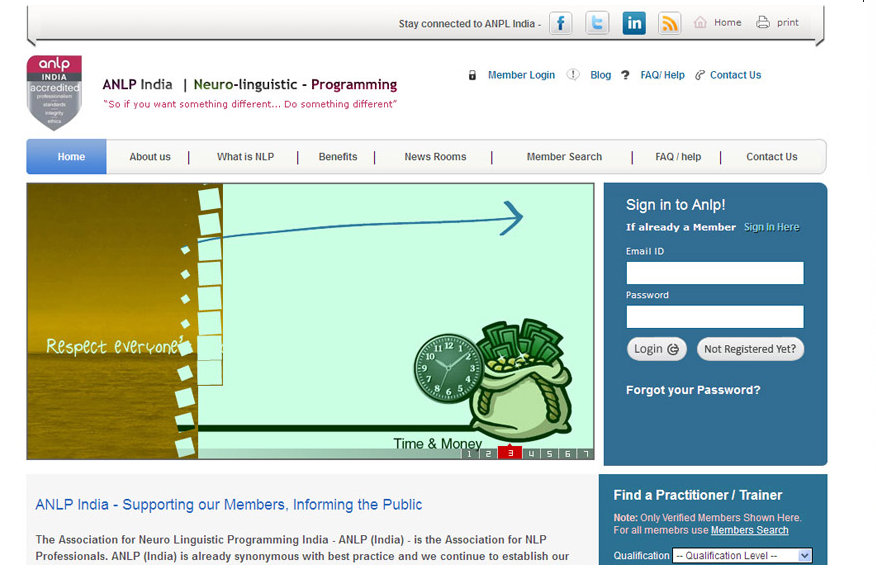Open the About us menu item
876x584 pixels.
pyautogui.click(x=150, y=157)
